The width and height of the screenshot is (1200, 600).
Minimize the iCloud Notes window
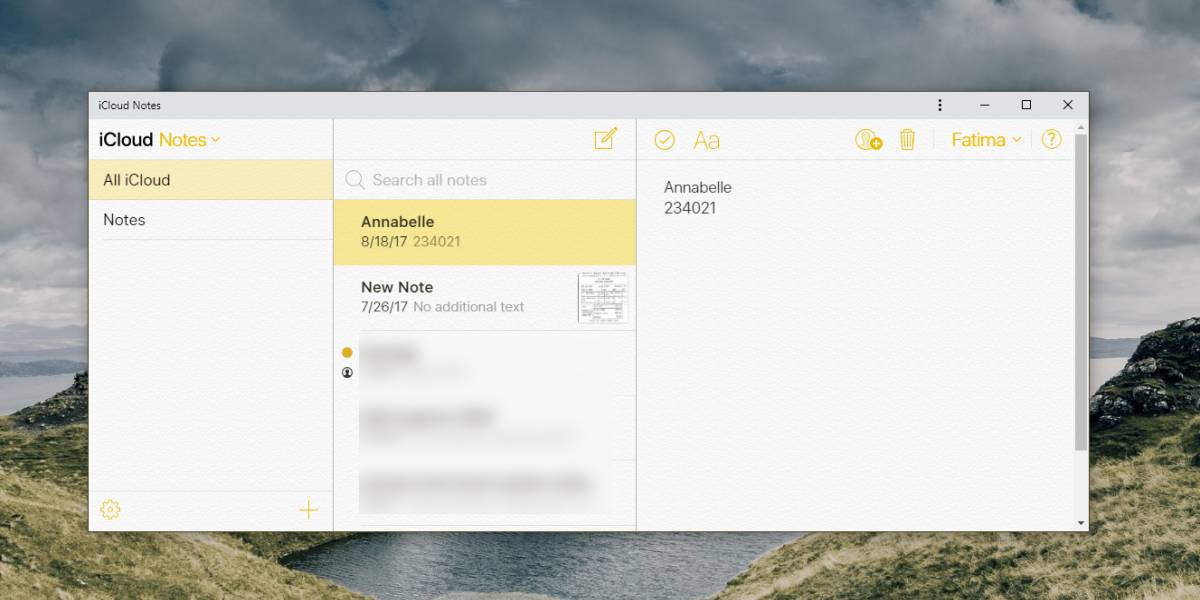985,105
